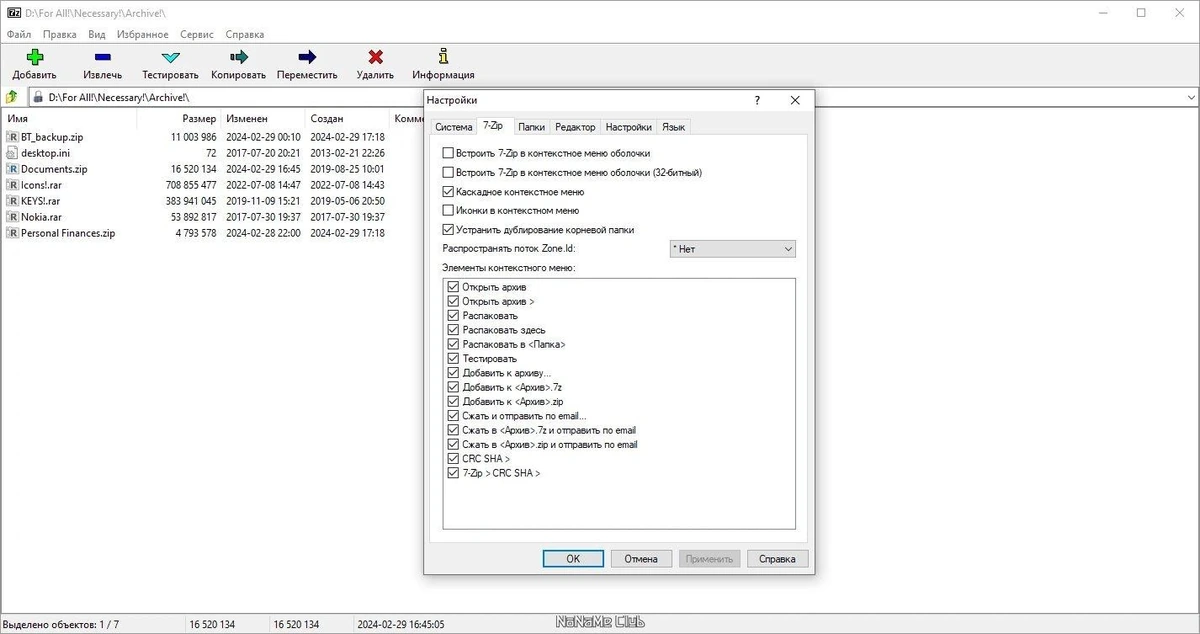Screen dimensions: 1200x634
Task: Uncheck Распаковать в <Папка> checkbox
Action: click(x=453, y=344)
